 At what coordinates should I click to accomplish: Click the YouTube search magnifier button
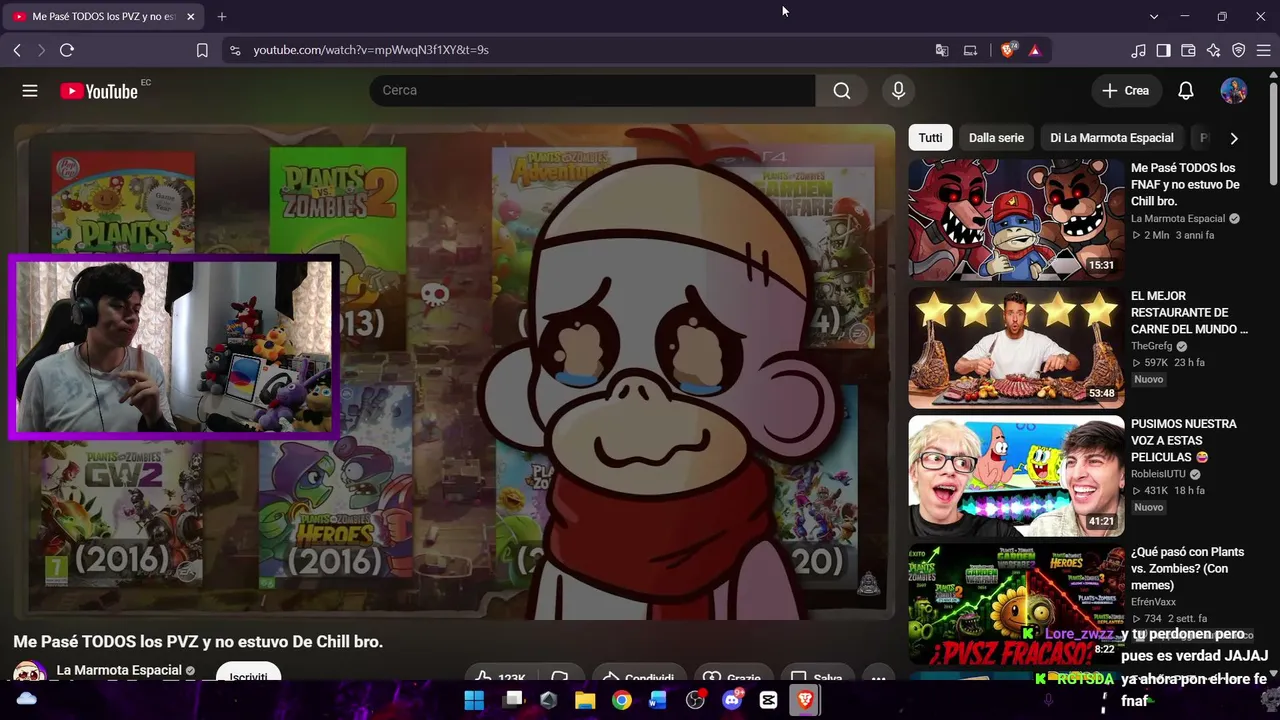point(842,91)
